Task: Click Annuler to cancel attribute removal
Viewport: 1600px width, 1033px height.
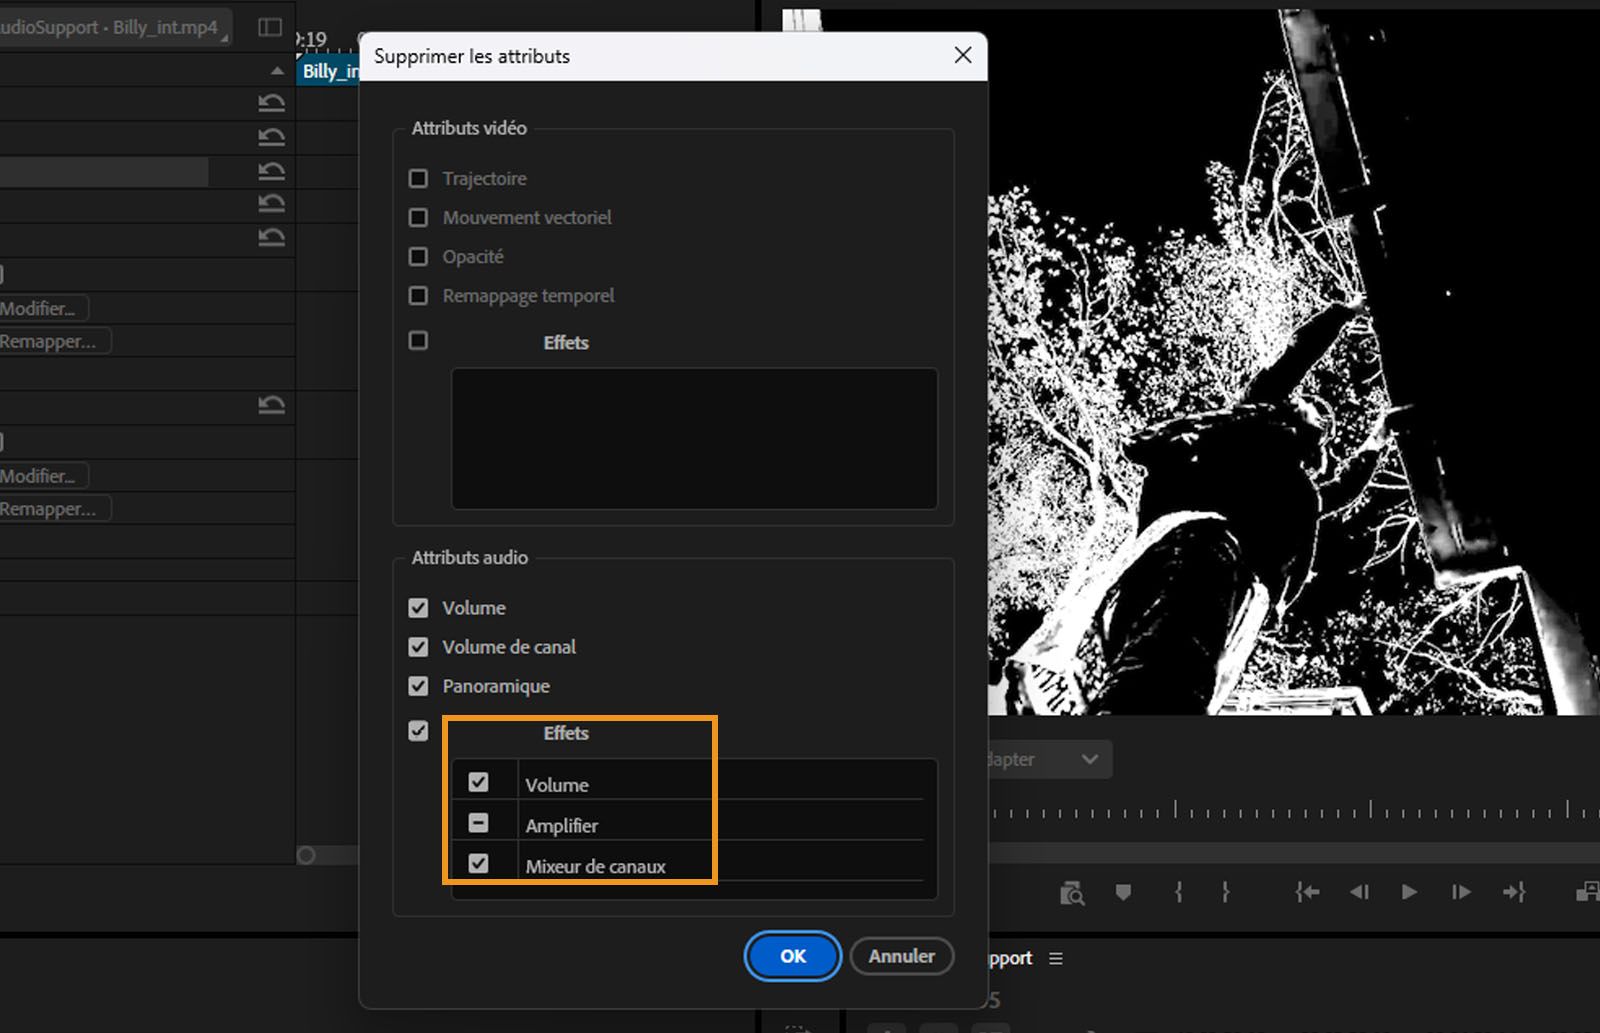Action: tap(901, 956)
